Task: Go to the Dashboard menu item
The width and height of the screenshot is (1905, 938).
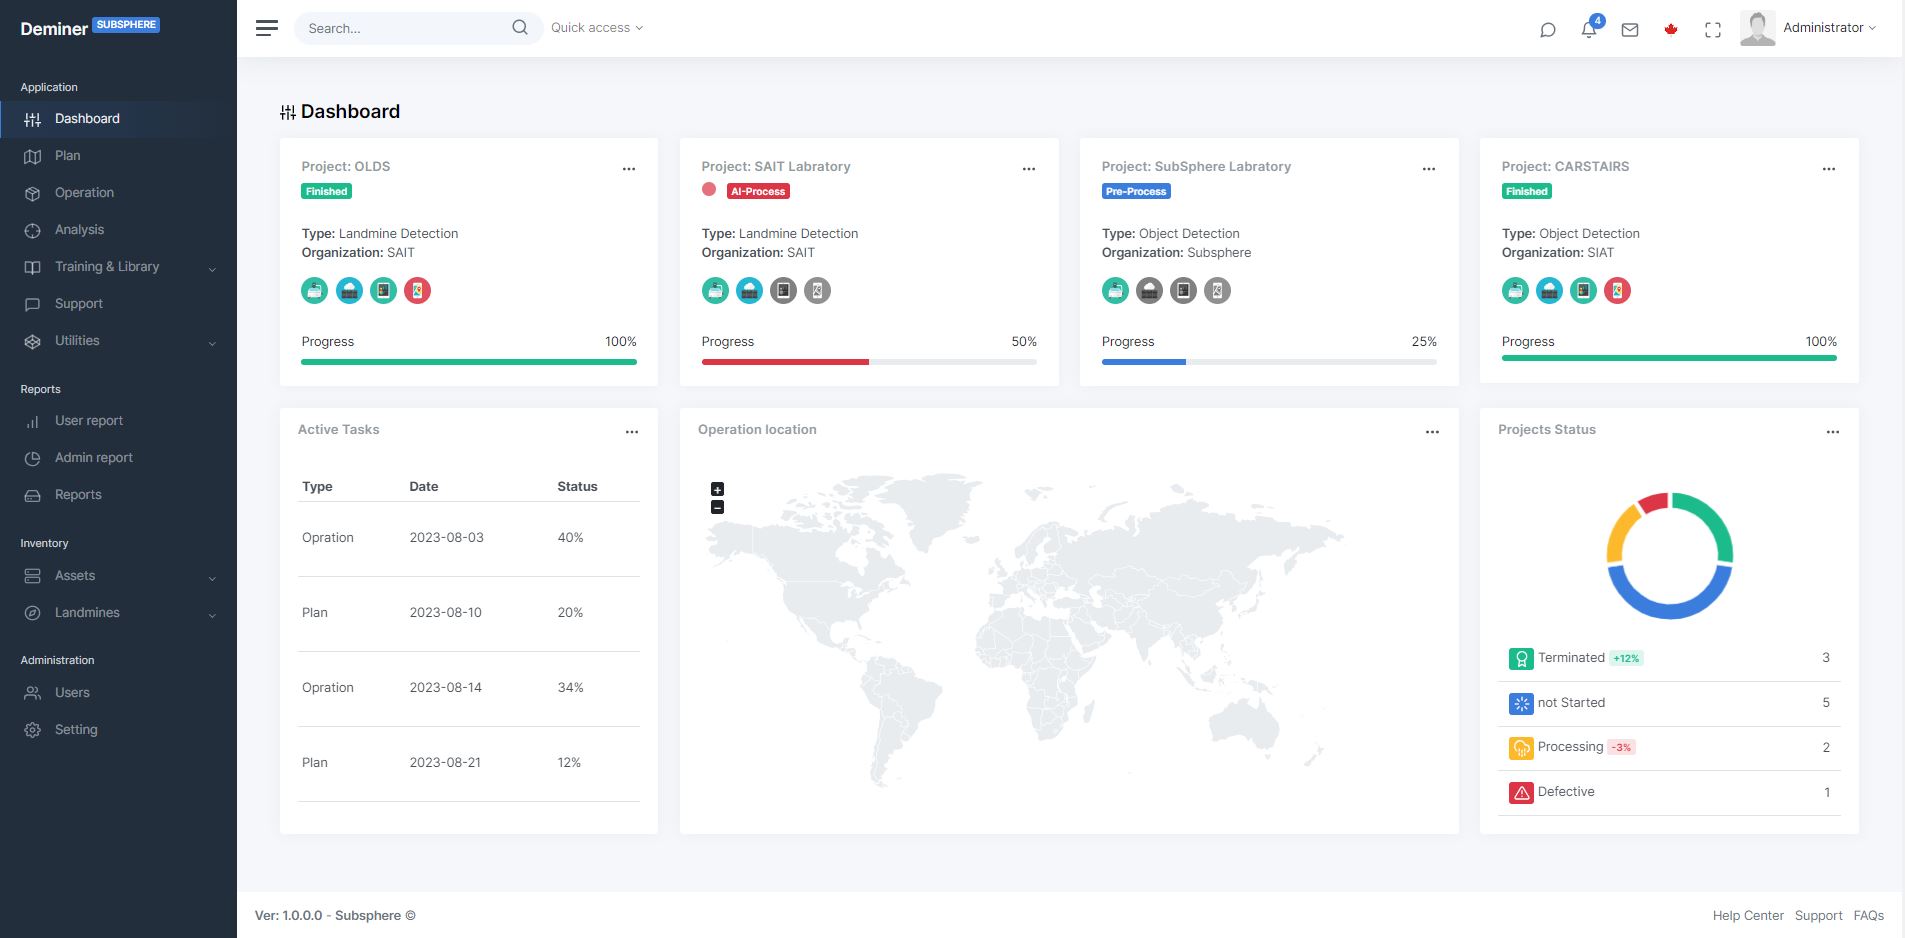Action: point(86,118)
